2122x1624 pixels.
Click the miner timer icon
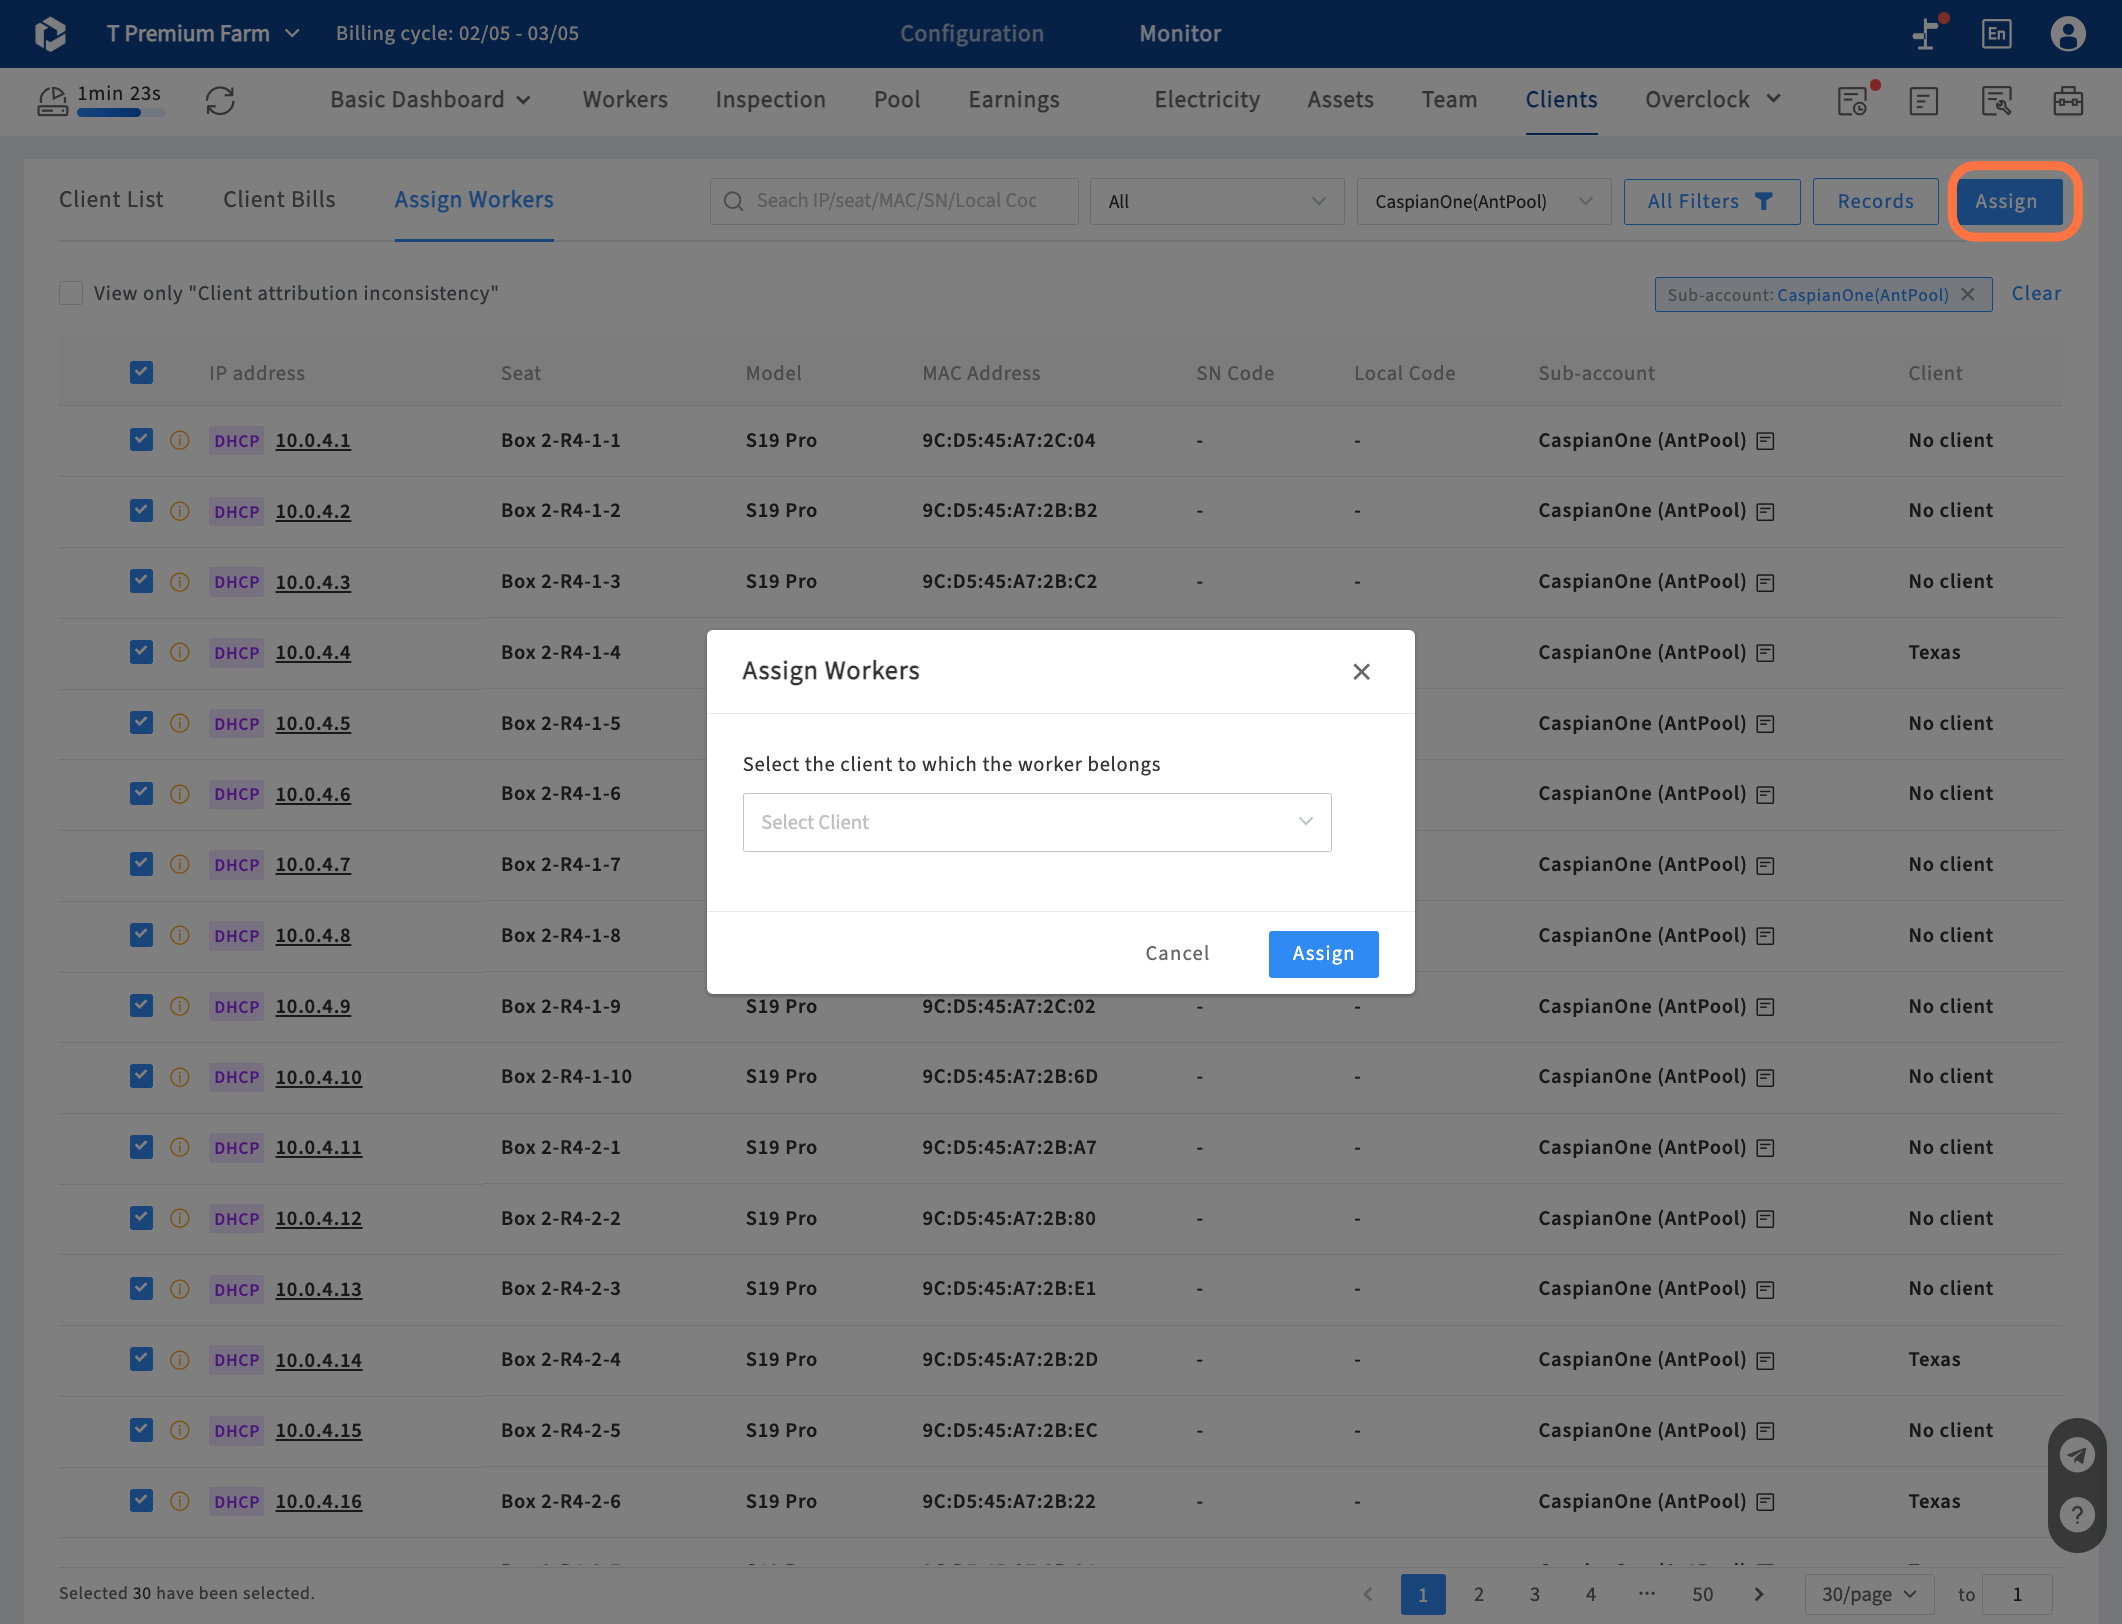click(53, 100)
